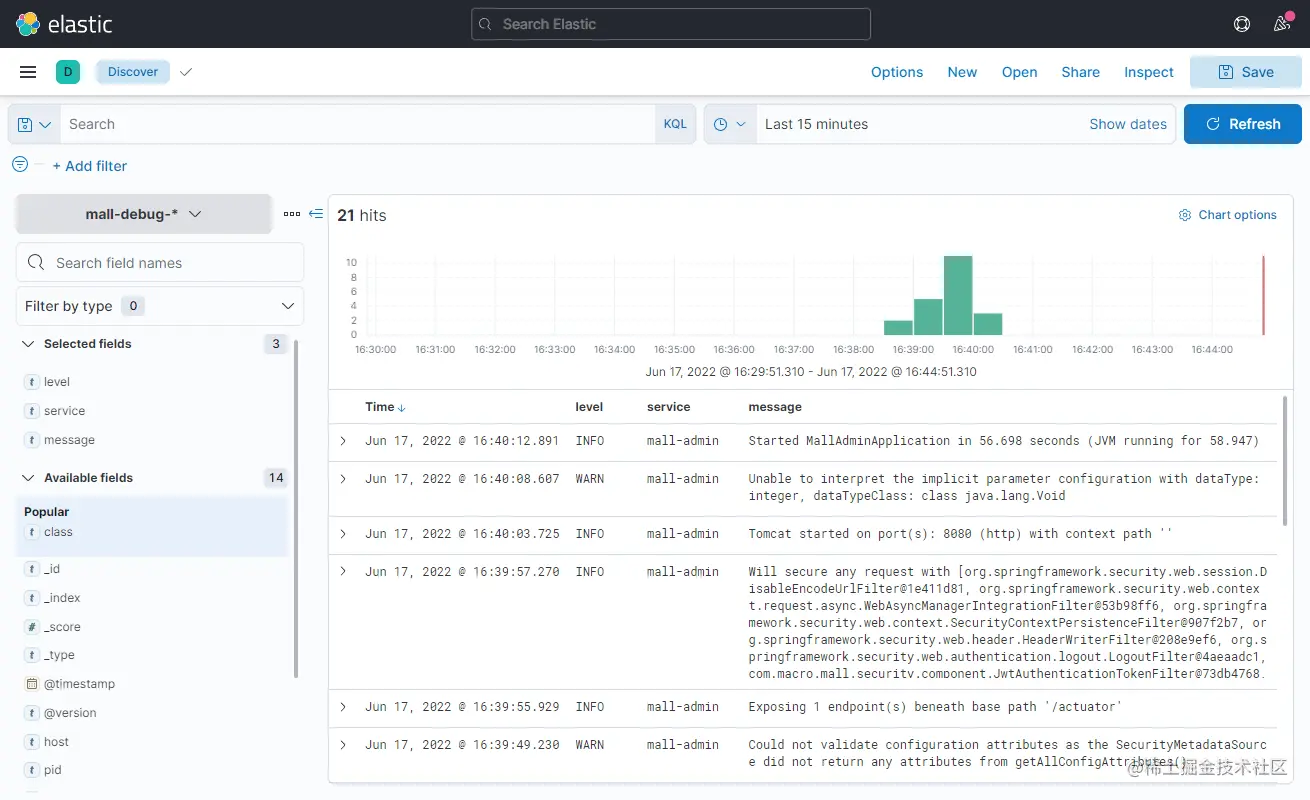The height and width of the screenshot is (800, 1310).
Task: Expand the mall-debug-* index pattern selector
Action: coord(144,214)
